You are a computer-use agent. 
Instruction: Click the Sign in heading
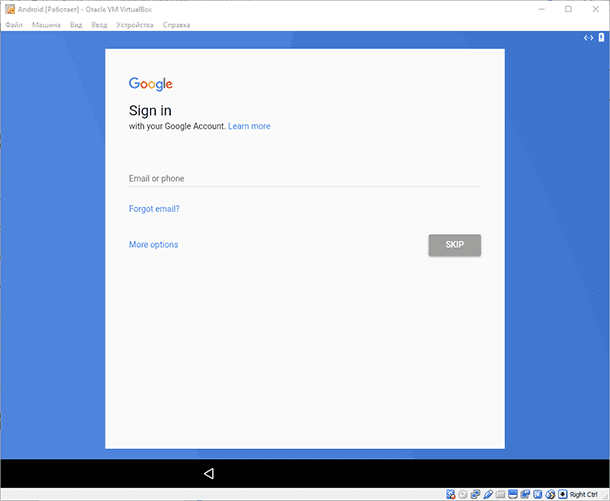[150, 110]
